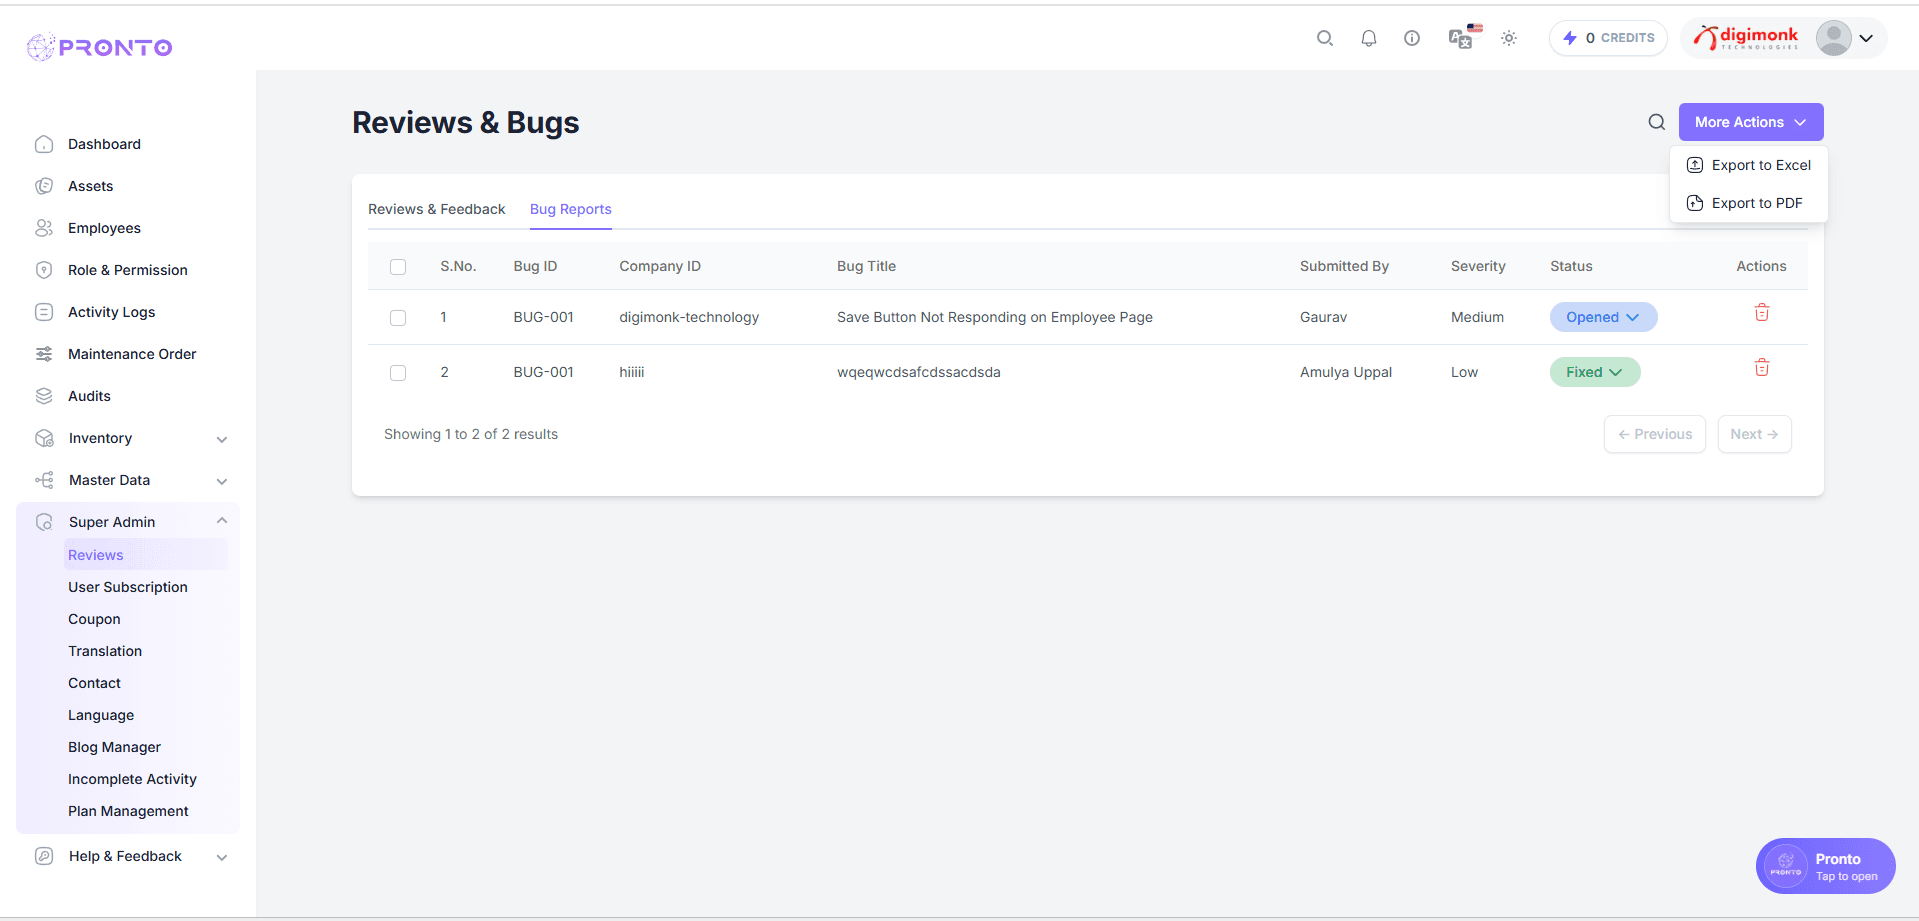Click the search icon beside More Actions
The height and width of the screenshot is (921, 1919).
[x=1656, y=121]
